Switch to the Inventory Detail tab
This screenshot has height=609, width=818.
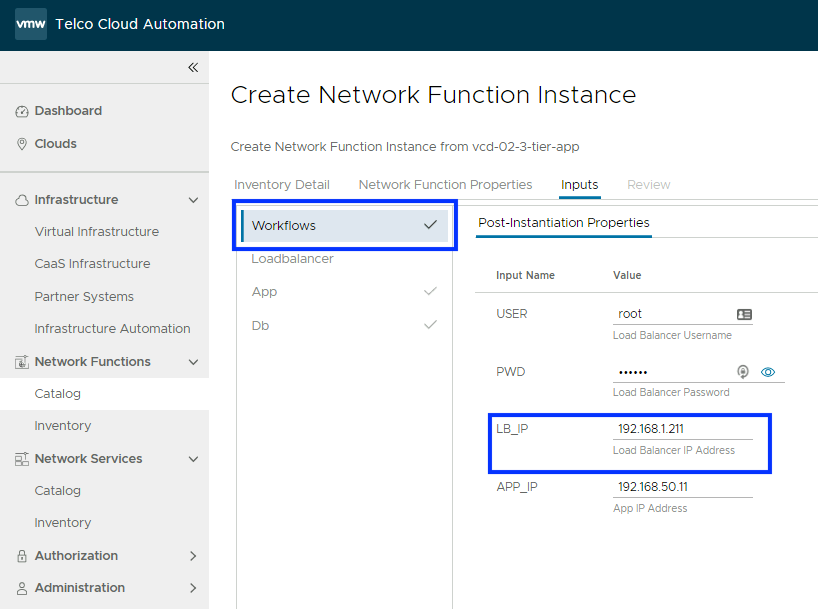pos(282,185)
